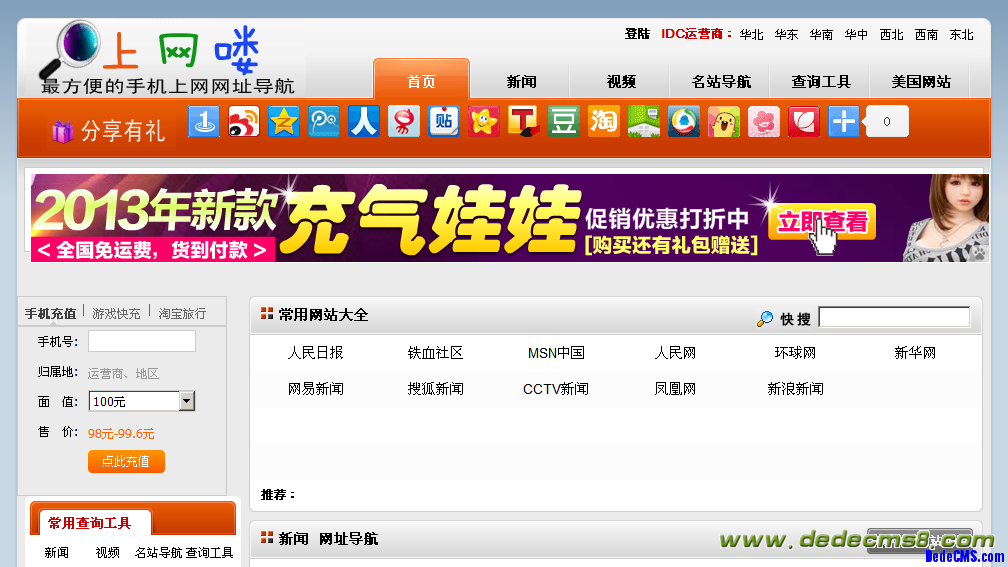Share to Baidu Tieba 贴 icon
Image resolution: width=1008 pixels, height=567 pixels.
point(444,122)
